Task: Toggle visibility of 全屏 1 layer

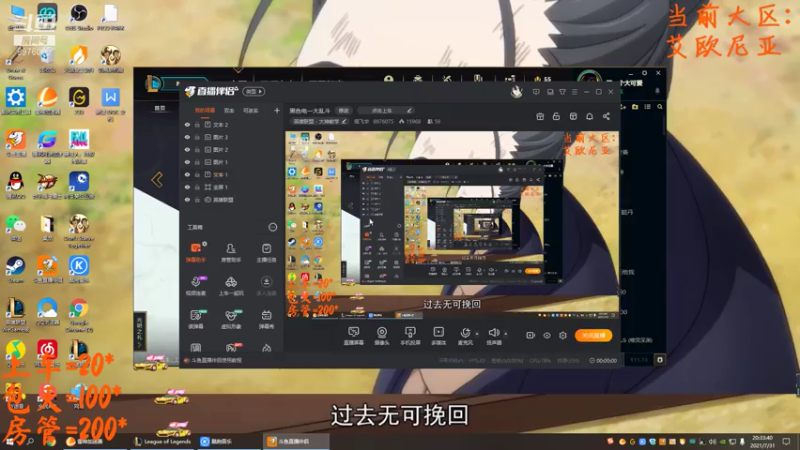Action: [x=187, y=187]
